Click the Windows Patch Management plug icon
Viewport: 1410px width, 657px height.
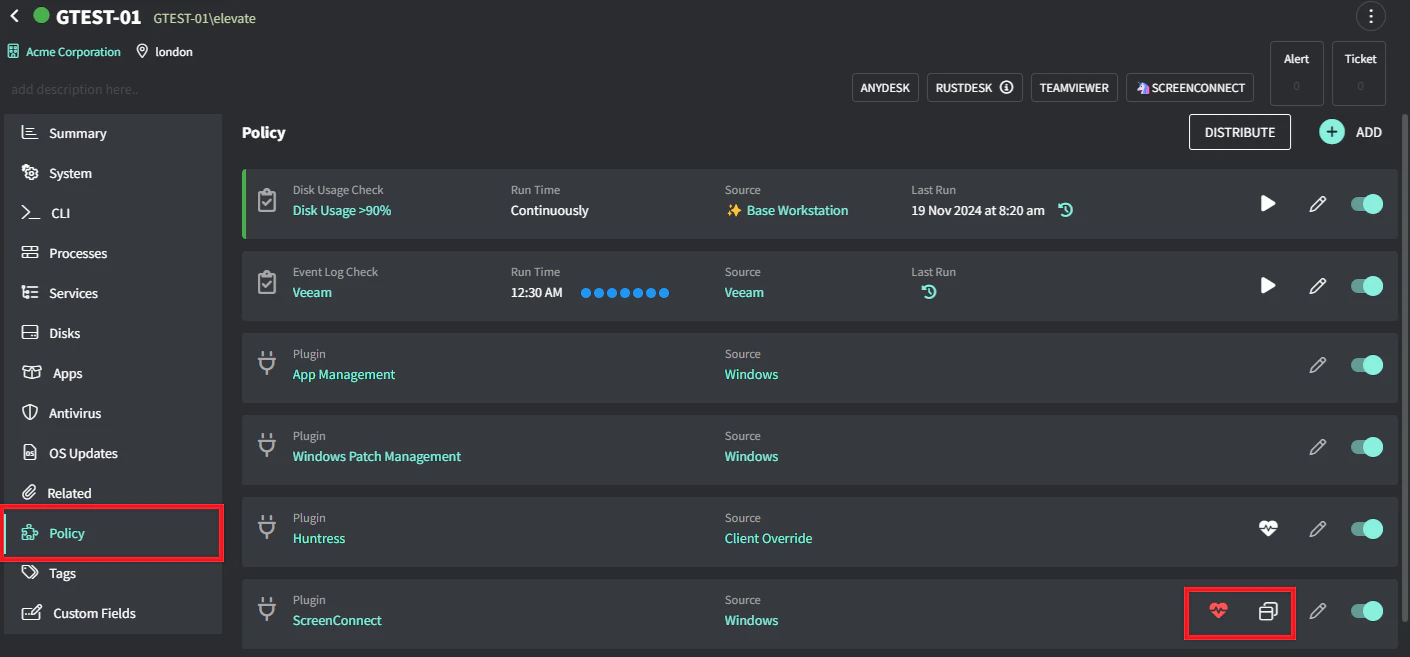tap(267, 446)
